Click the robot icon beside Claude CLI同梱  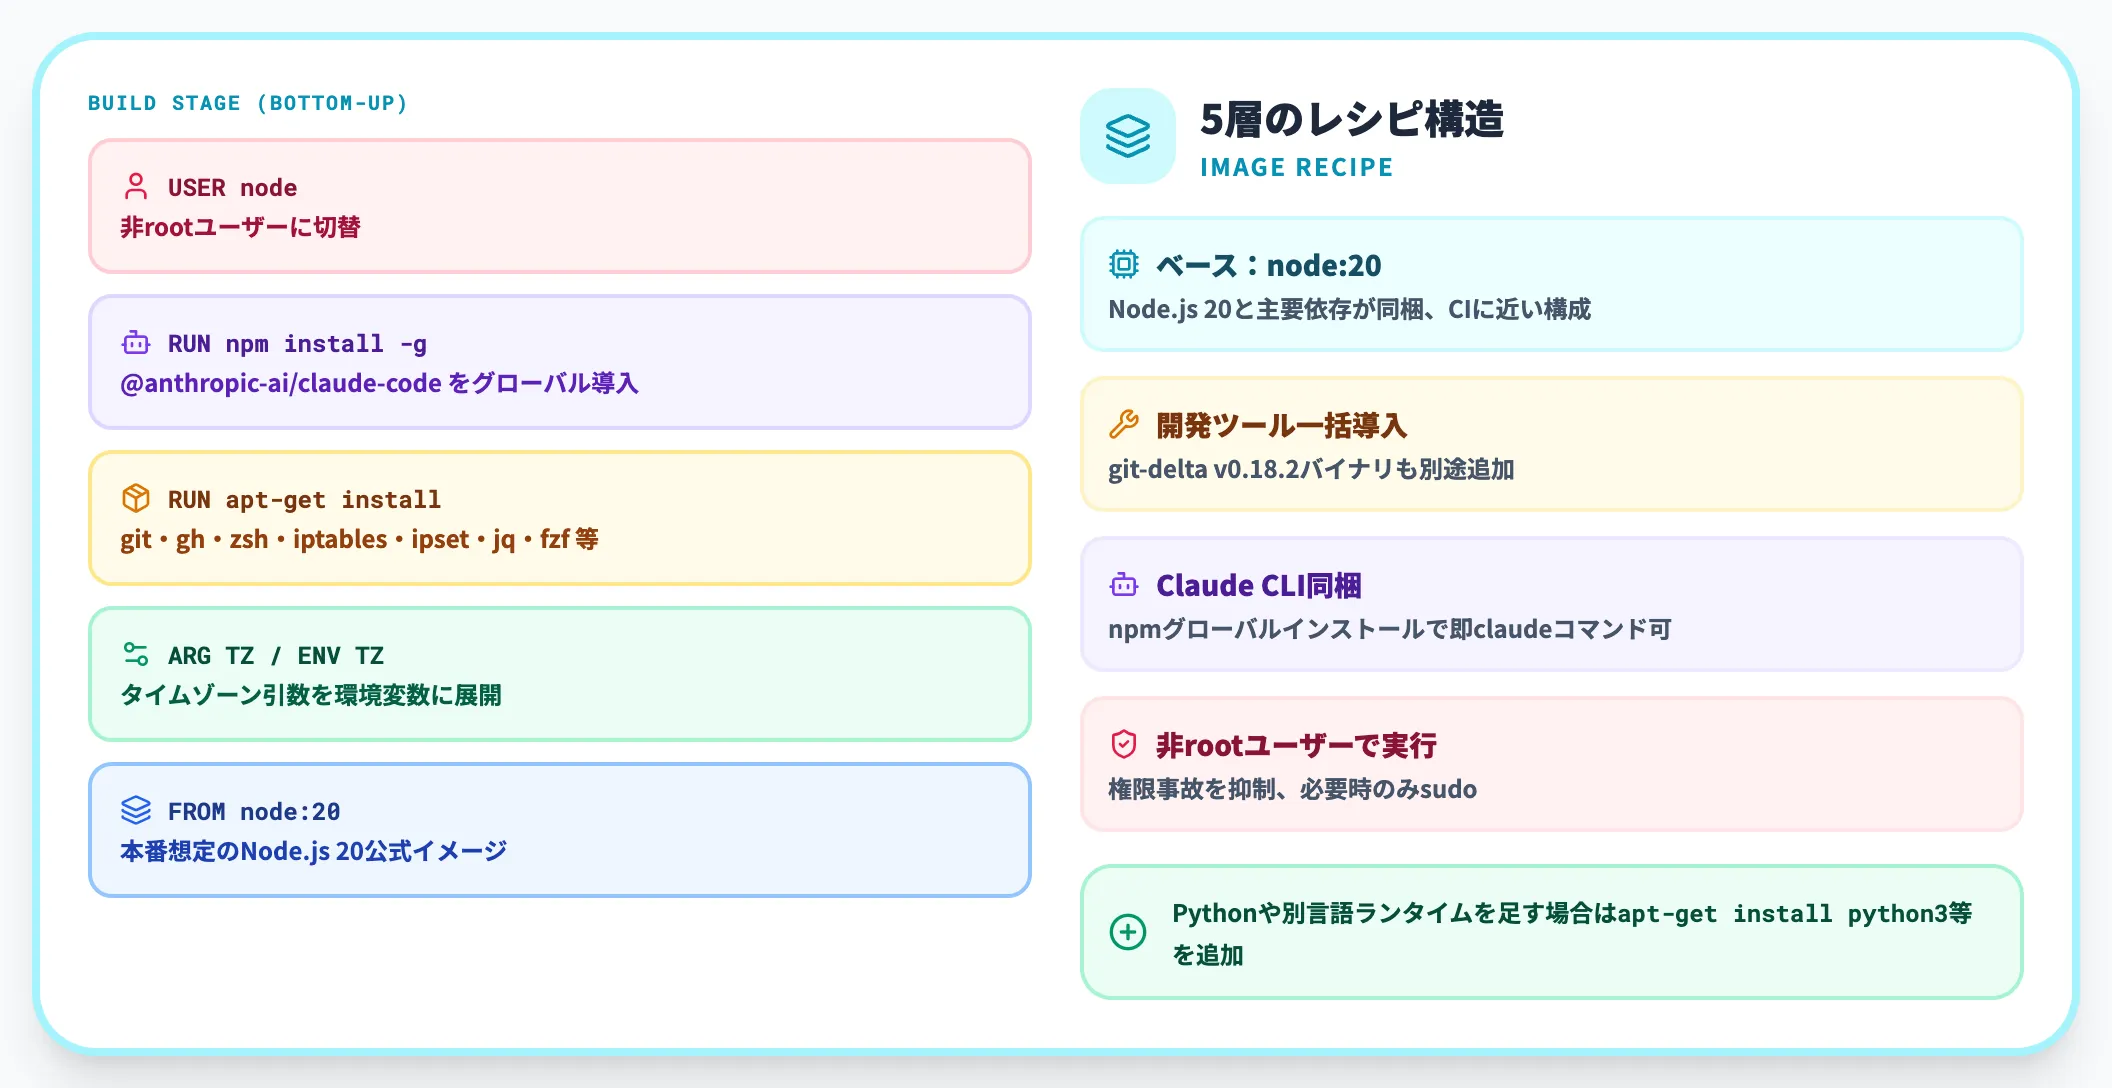click(1124, 585)
